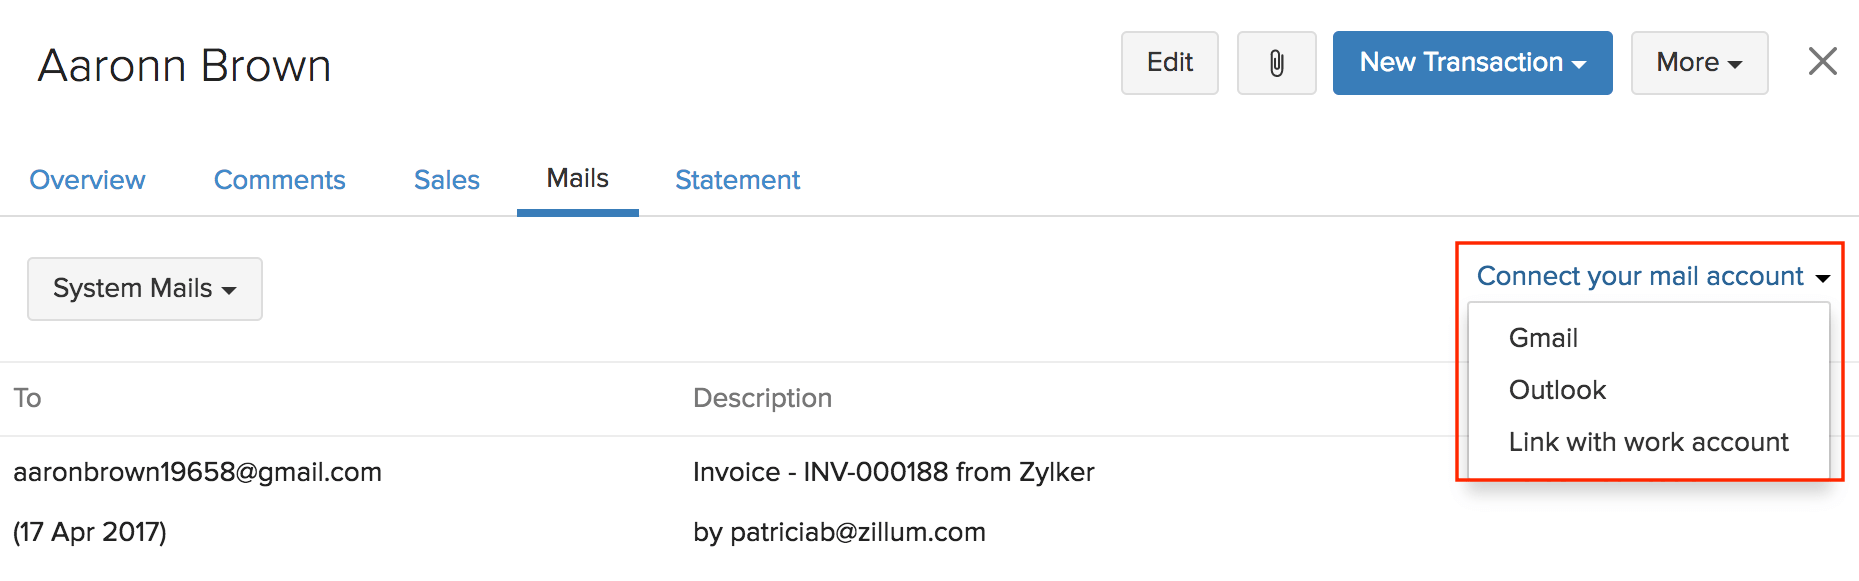Go to the Comments tab
The height and width of the screenshot is (581, 1859).
pos(279,180)
